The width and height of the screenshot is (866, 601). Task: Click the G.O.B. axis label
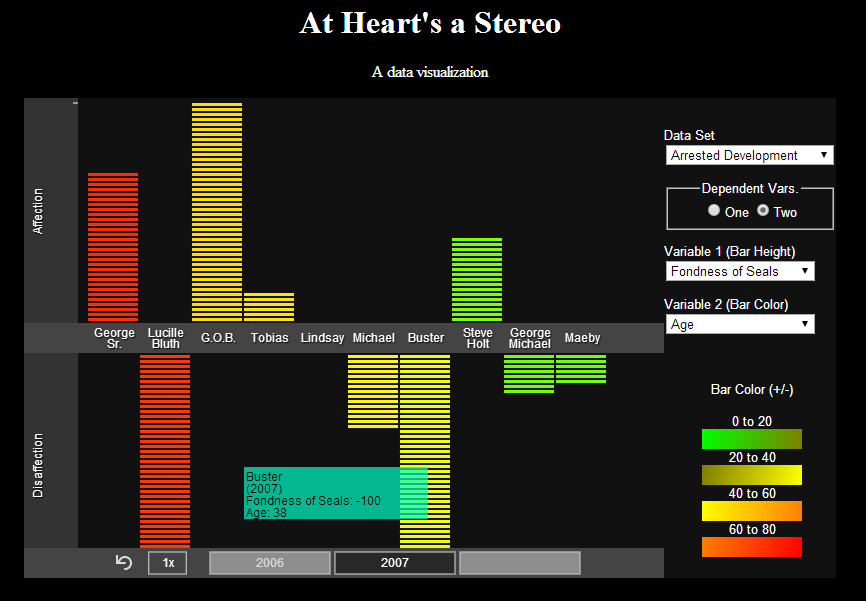[218, 338]
